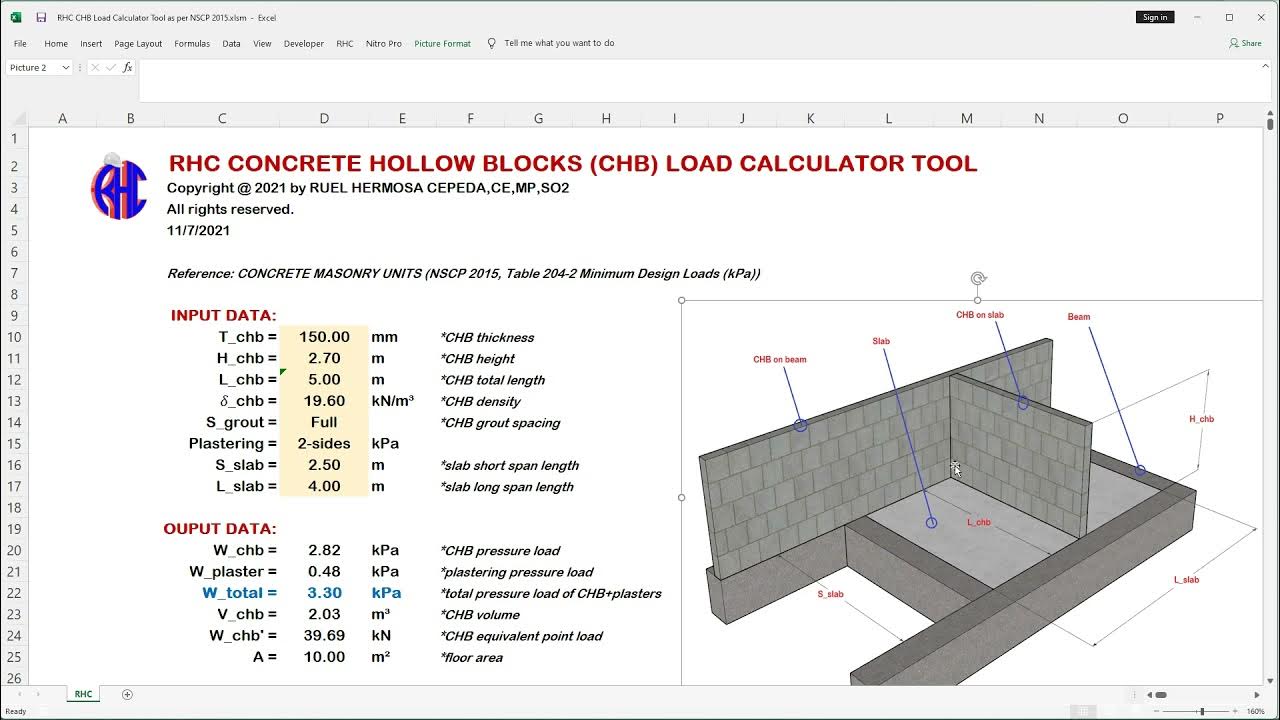The image size is (1280, 720).
Task: Adjust the zoom slider handle
Action: tap(1201, 711)
